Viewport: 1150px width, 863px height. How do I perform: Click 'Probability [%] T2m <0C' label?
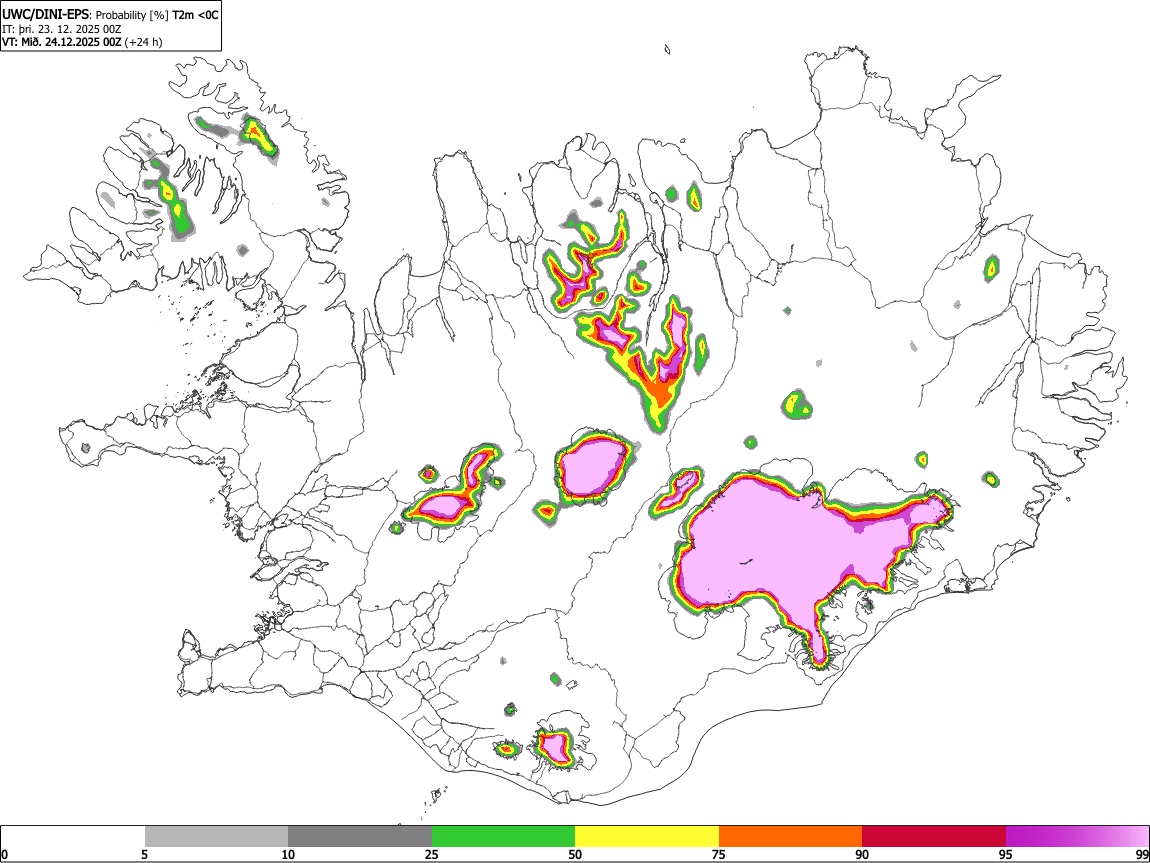[157, 15]
